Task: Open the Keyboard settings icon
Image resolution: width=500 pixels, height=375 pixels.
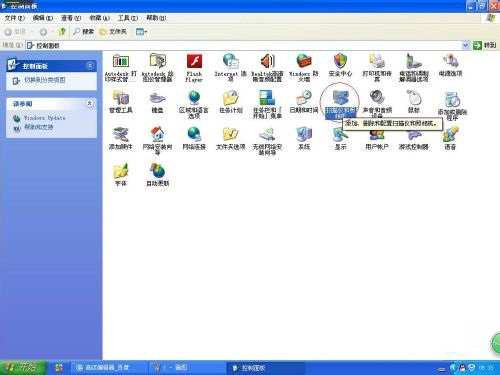Action: coord(157,98)
